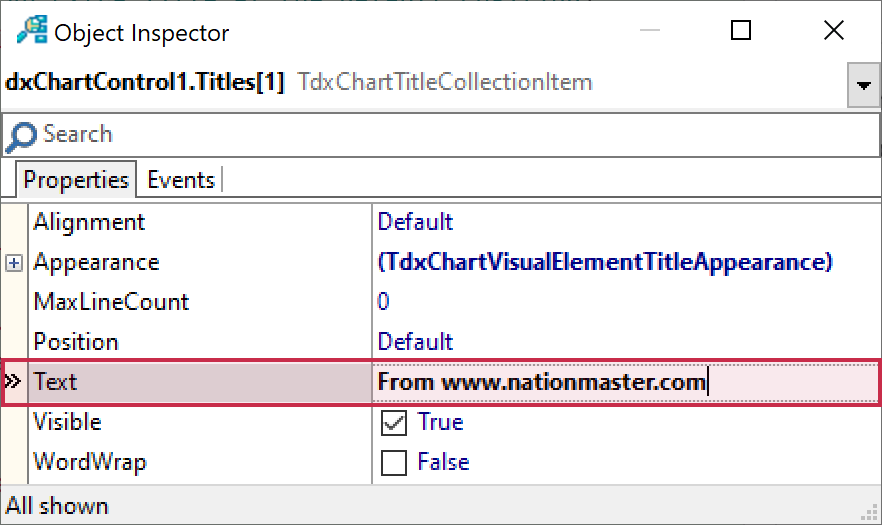Click in the Search field
The image size is (882, 525).
(x=440, y=135)
